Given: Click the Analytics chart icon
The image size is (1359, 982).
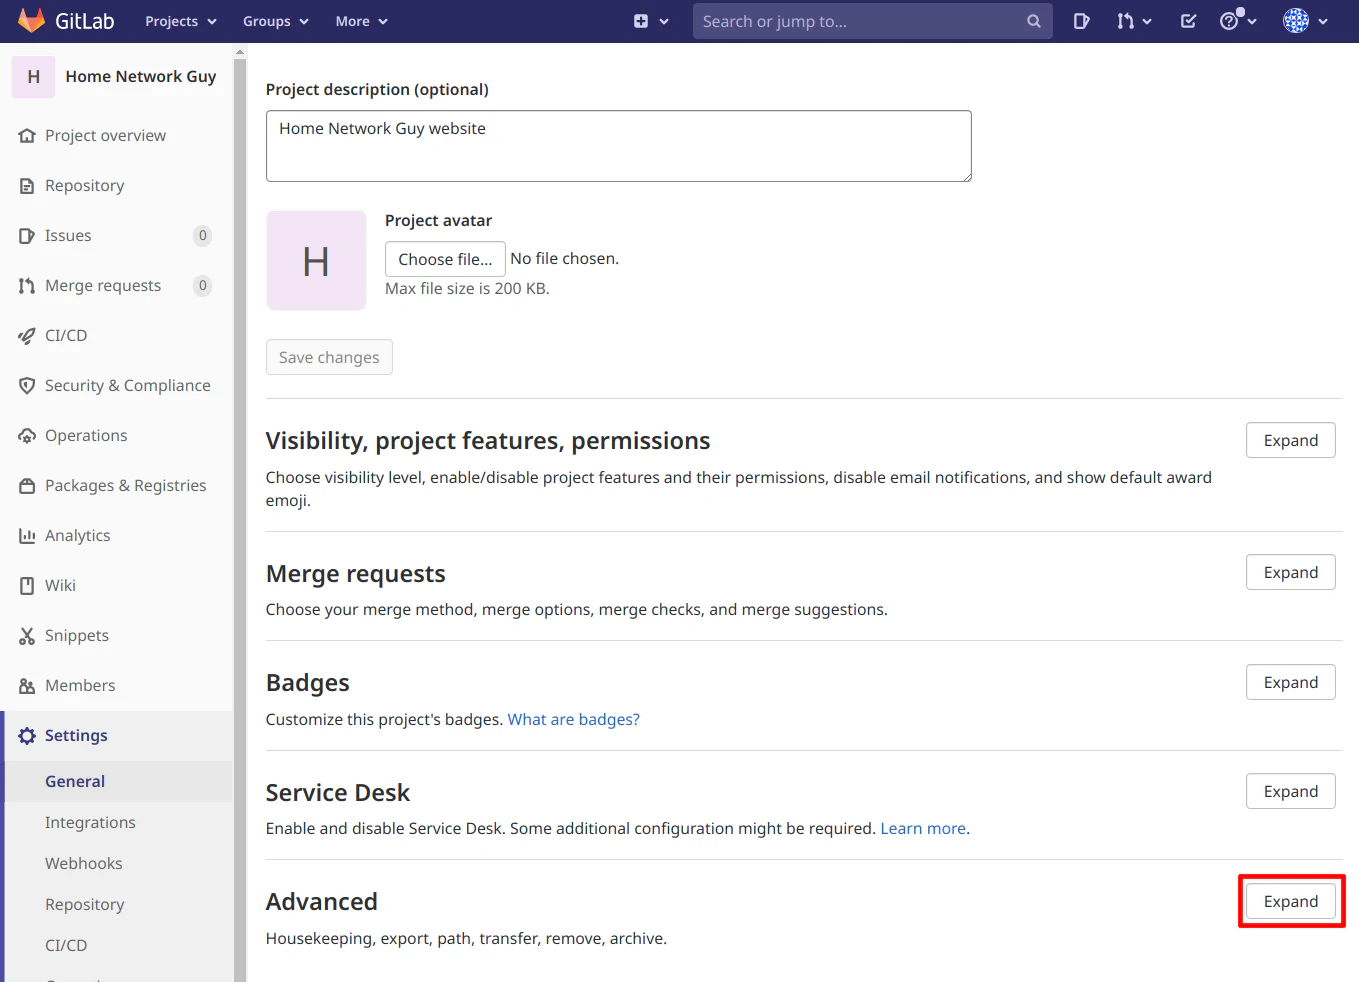Looking at the screenshot, I should 27,536.
